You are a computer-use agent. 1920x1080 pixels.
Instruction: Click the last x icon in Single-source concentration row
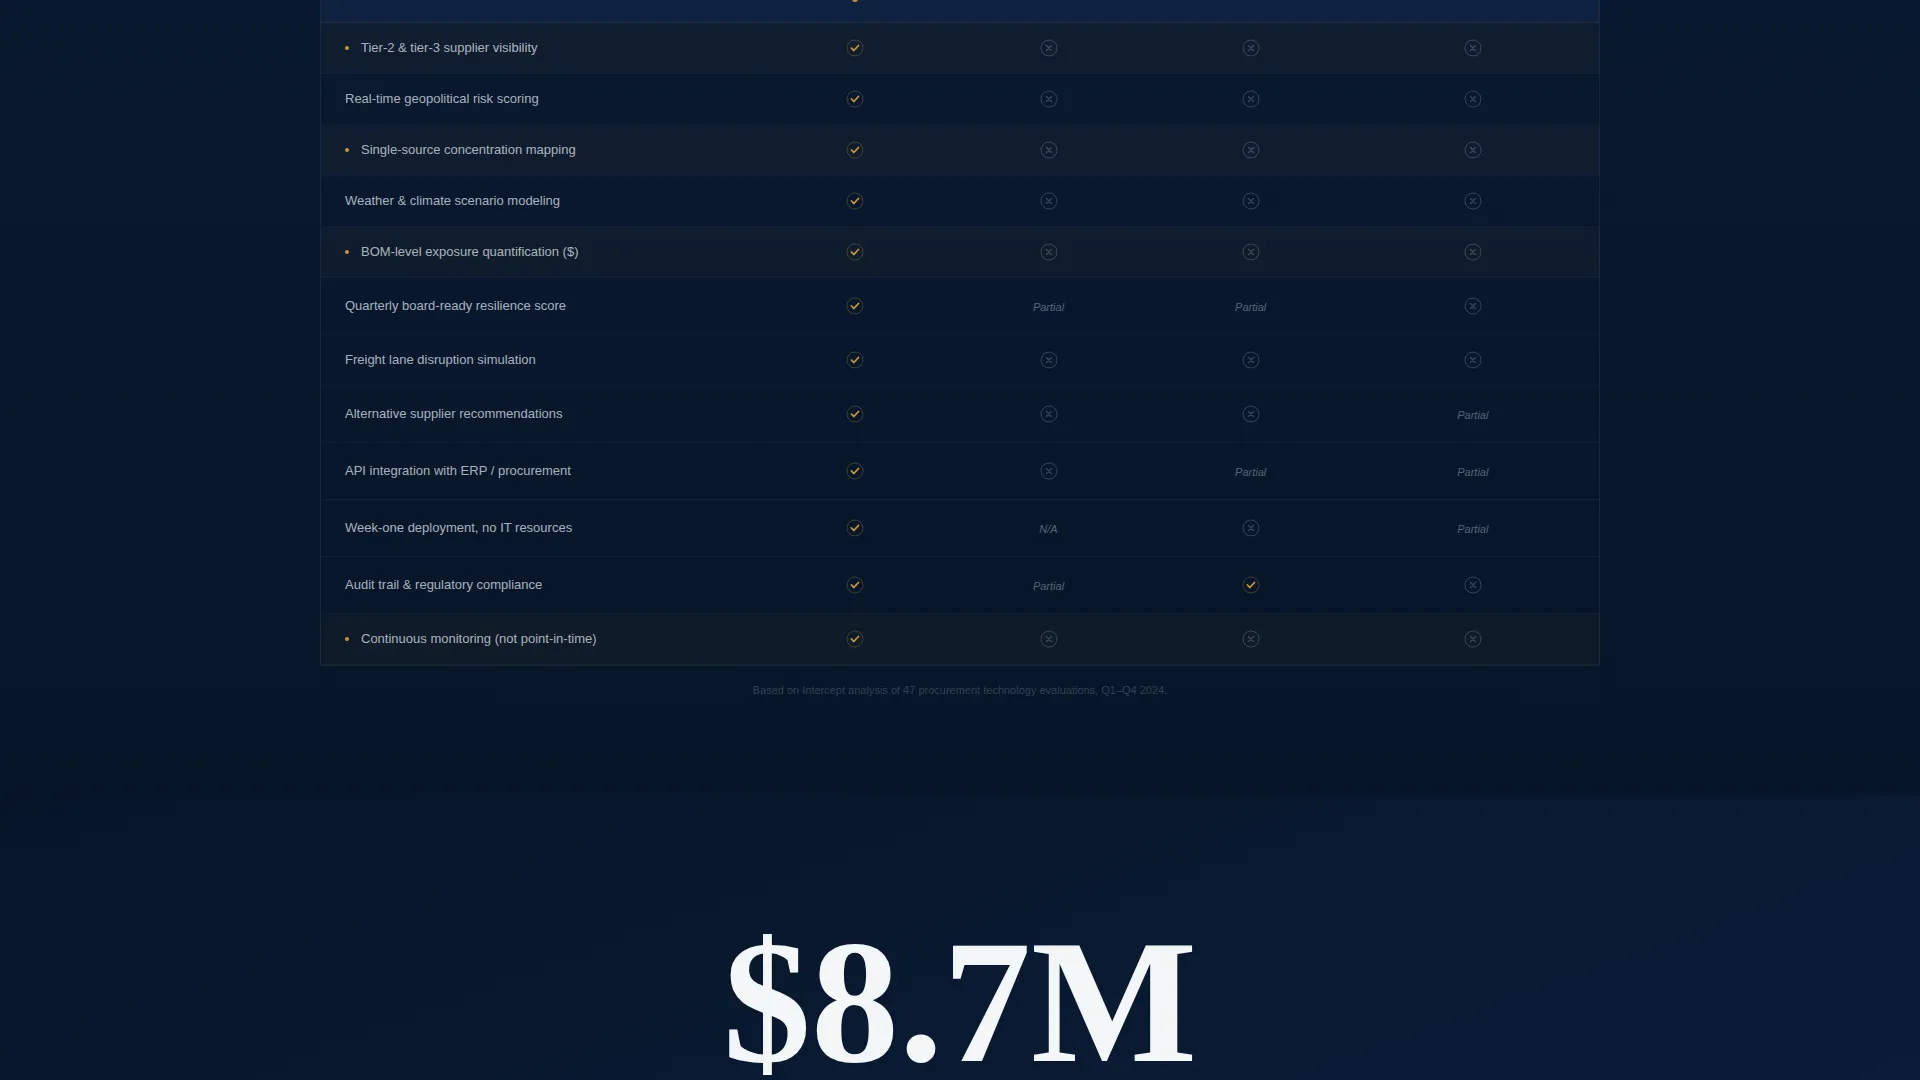(1473, 150)
